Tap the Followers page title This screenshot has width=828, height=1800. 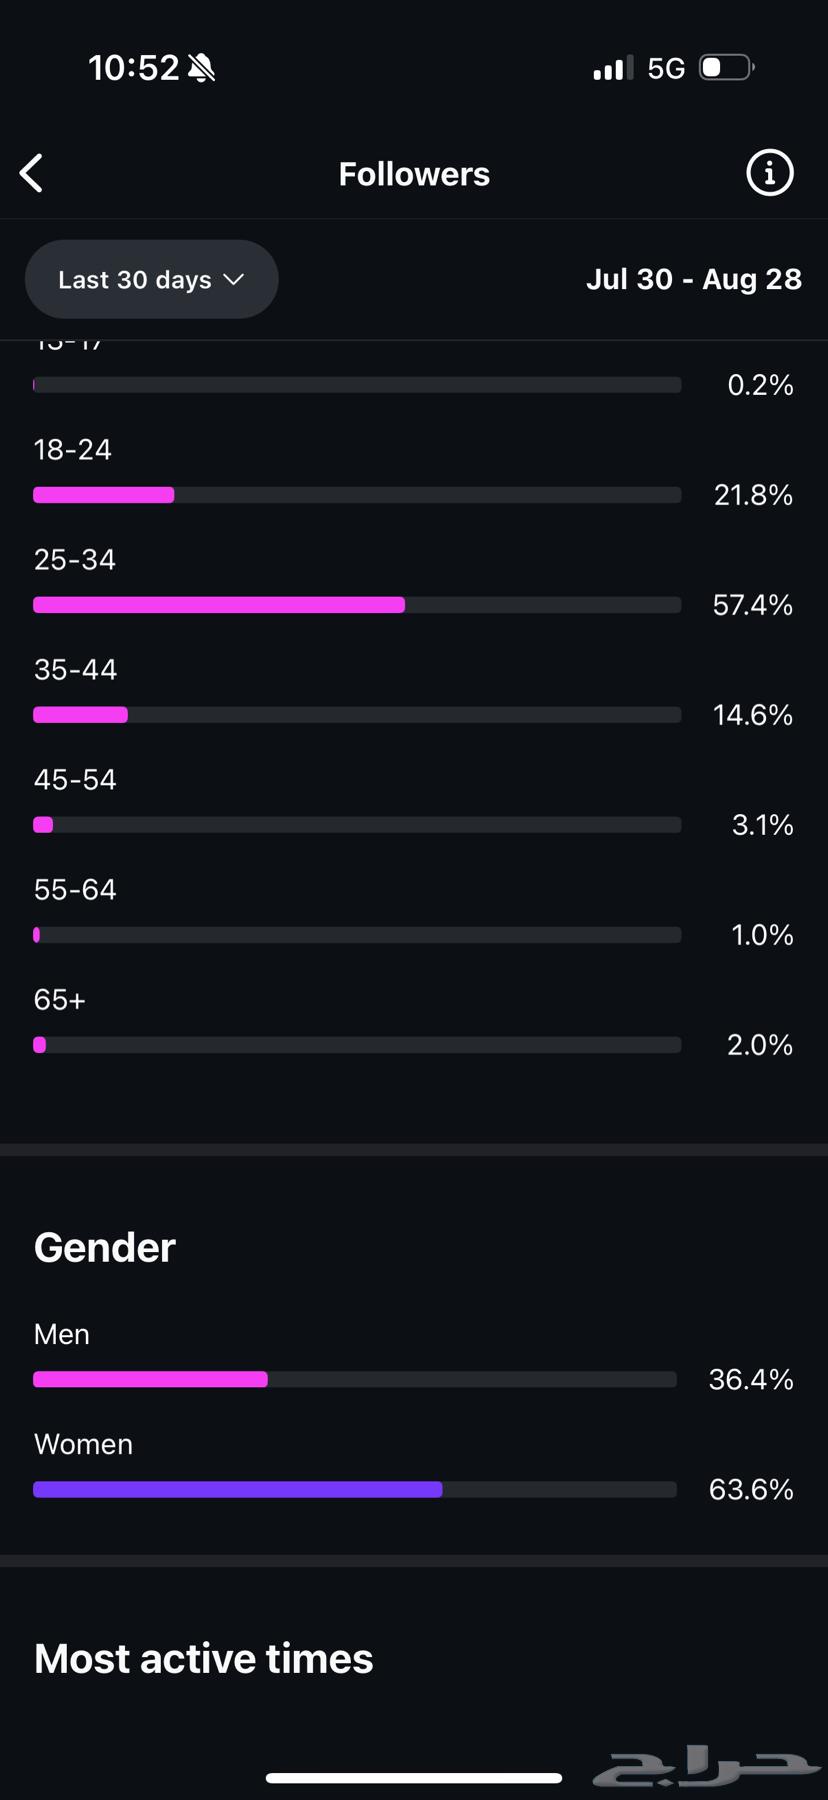(x=414, y=174)
